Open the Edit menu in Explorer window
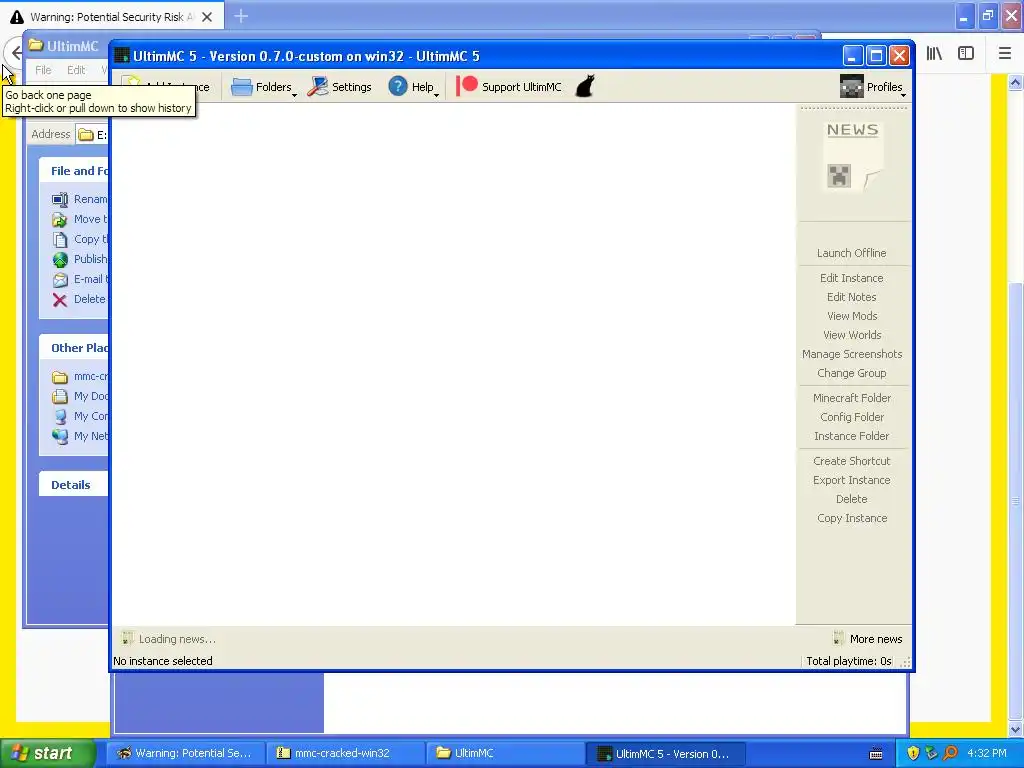This screenshot has height=768, width=1024. coord(76,70)
